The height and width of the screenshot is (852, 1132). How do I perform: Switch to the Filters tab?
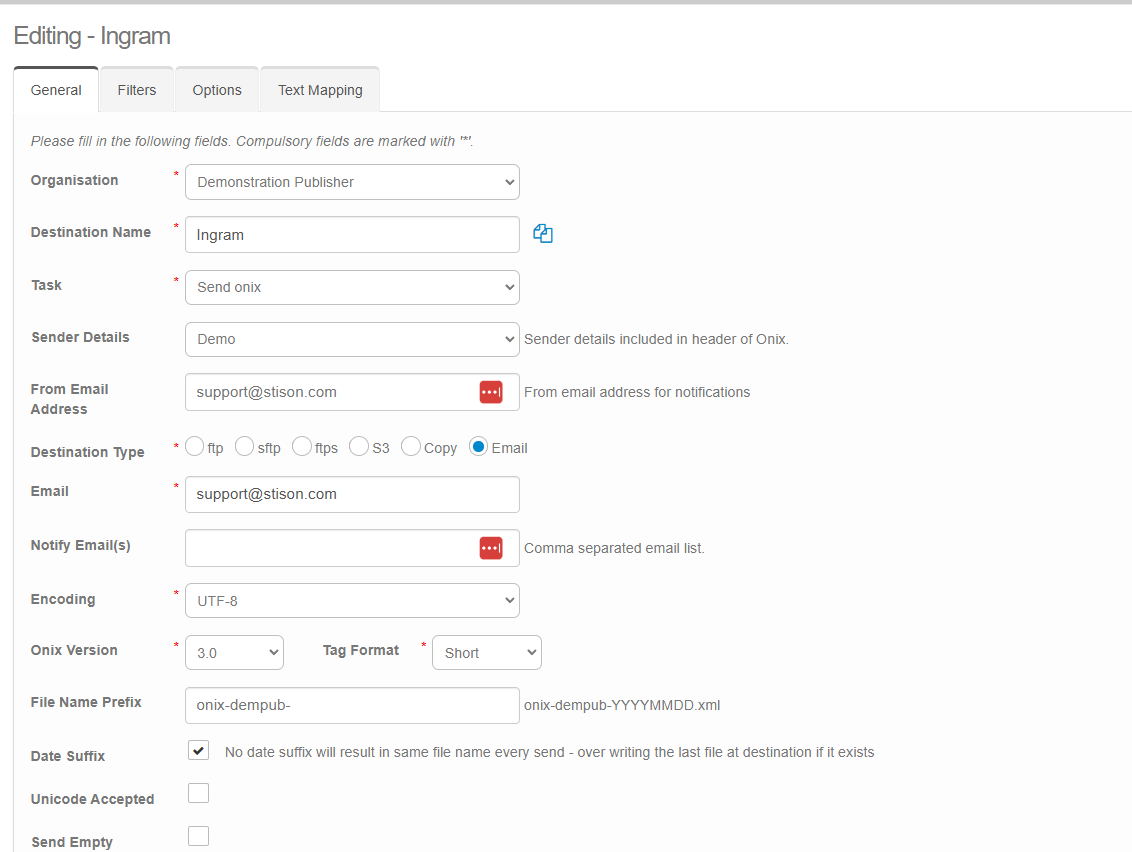coord(137,90)
